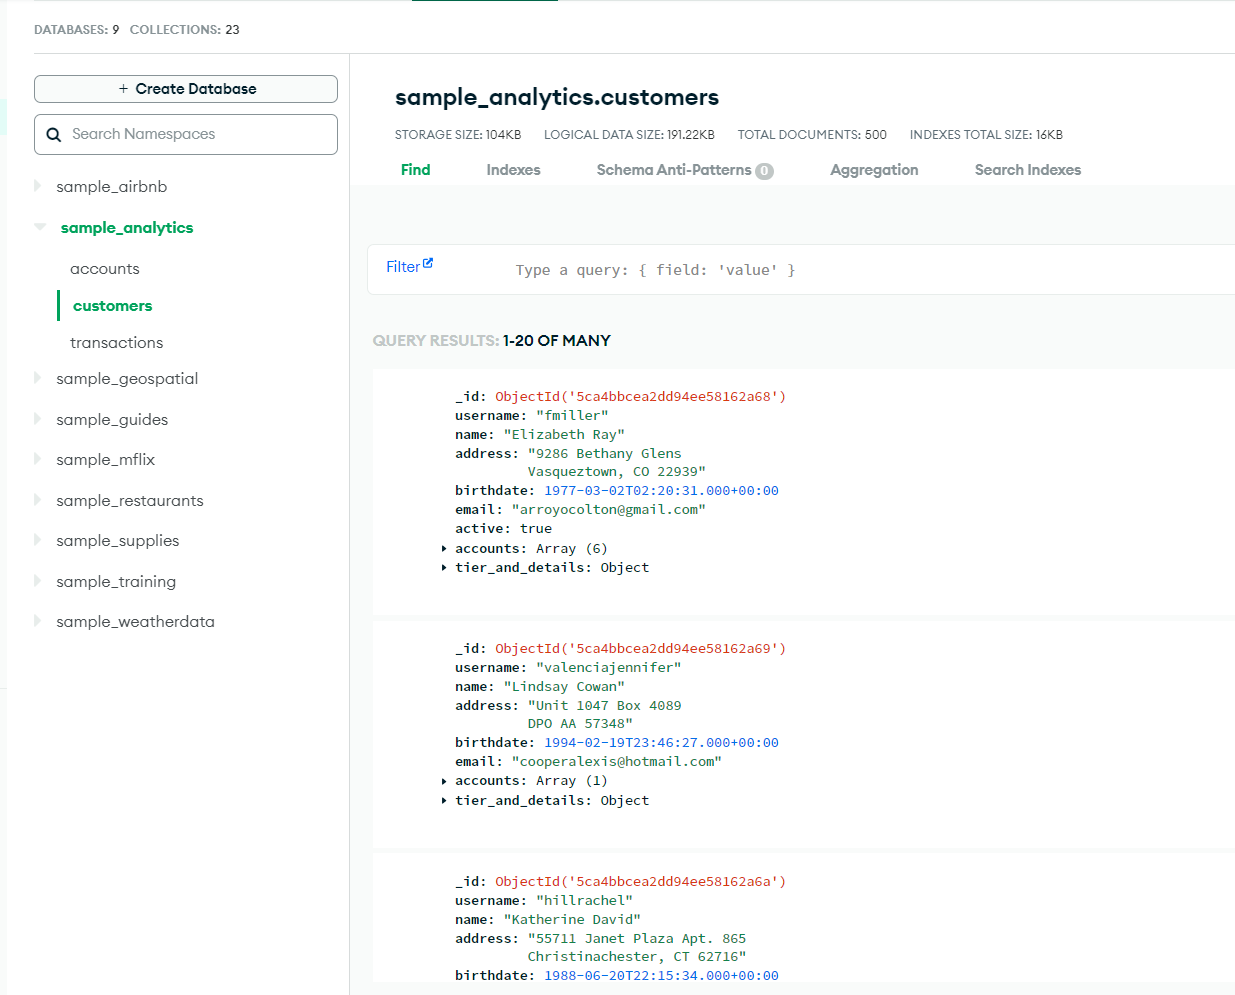This screenshot has width=1235, height=995.
Task: Select sample_mflix database name
Action: (x=106, y=459)
